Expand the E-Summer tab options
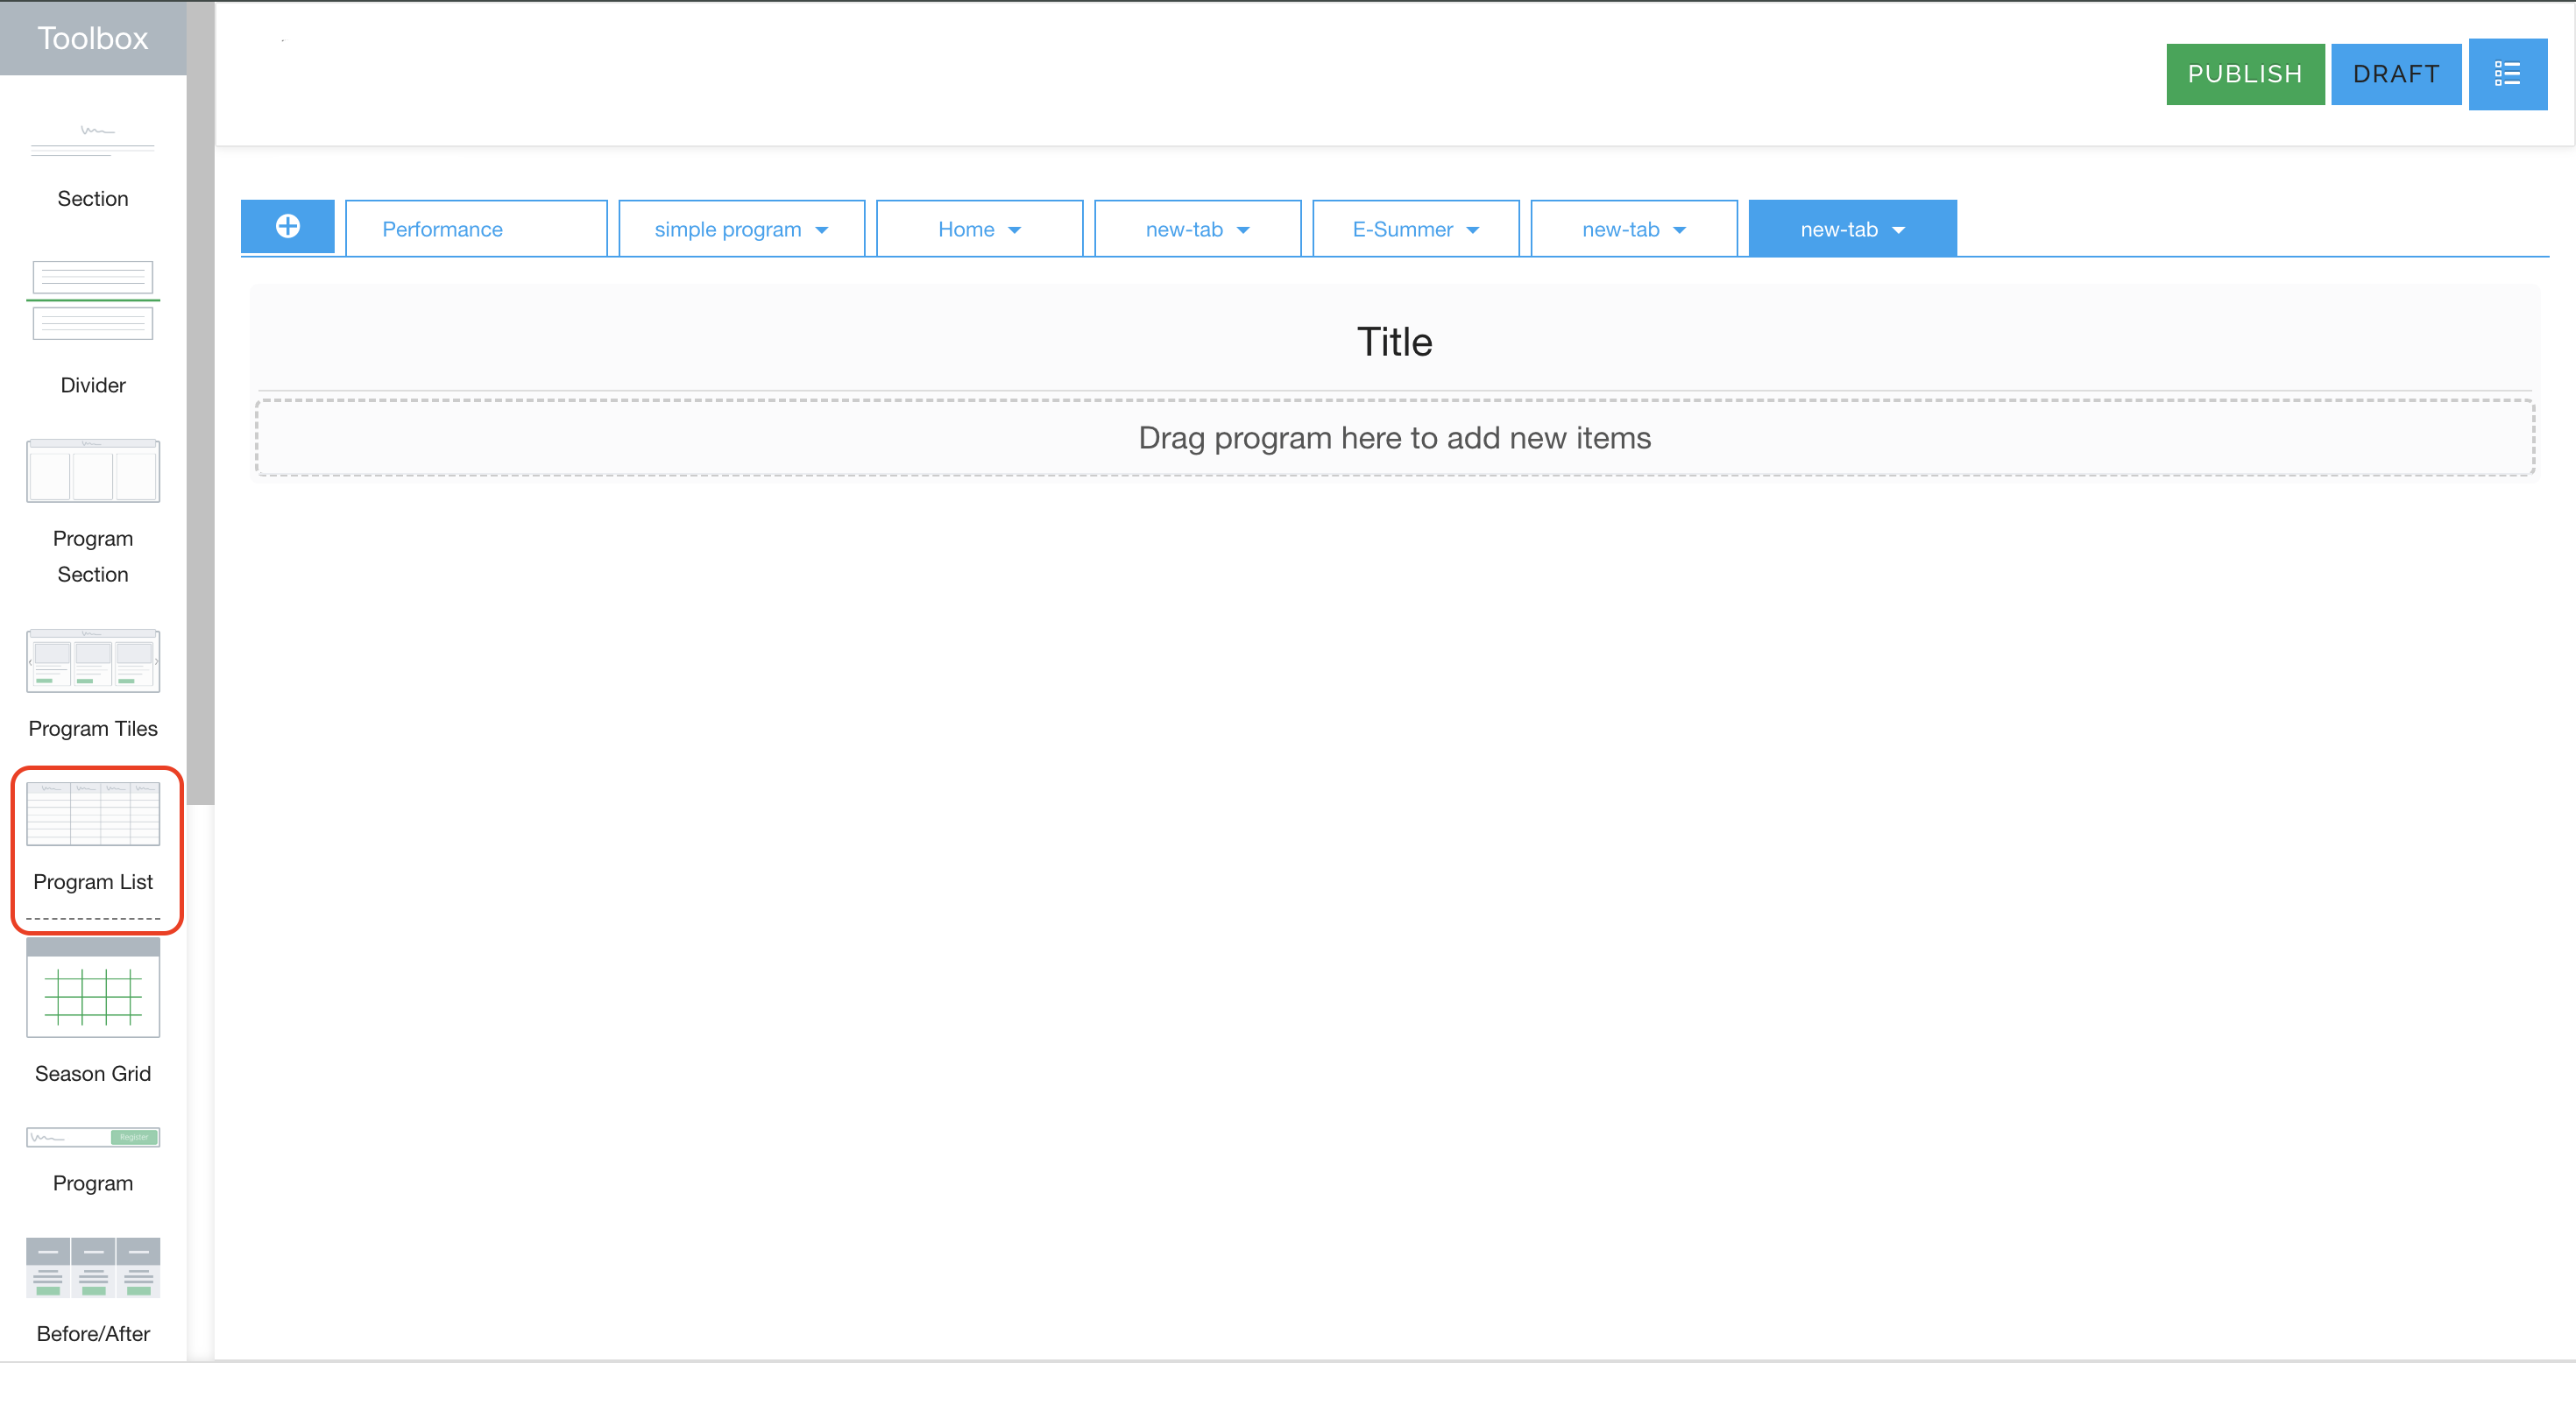2576x1405 pixels. pyautogui.click(x=1471, y=228)
